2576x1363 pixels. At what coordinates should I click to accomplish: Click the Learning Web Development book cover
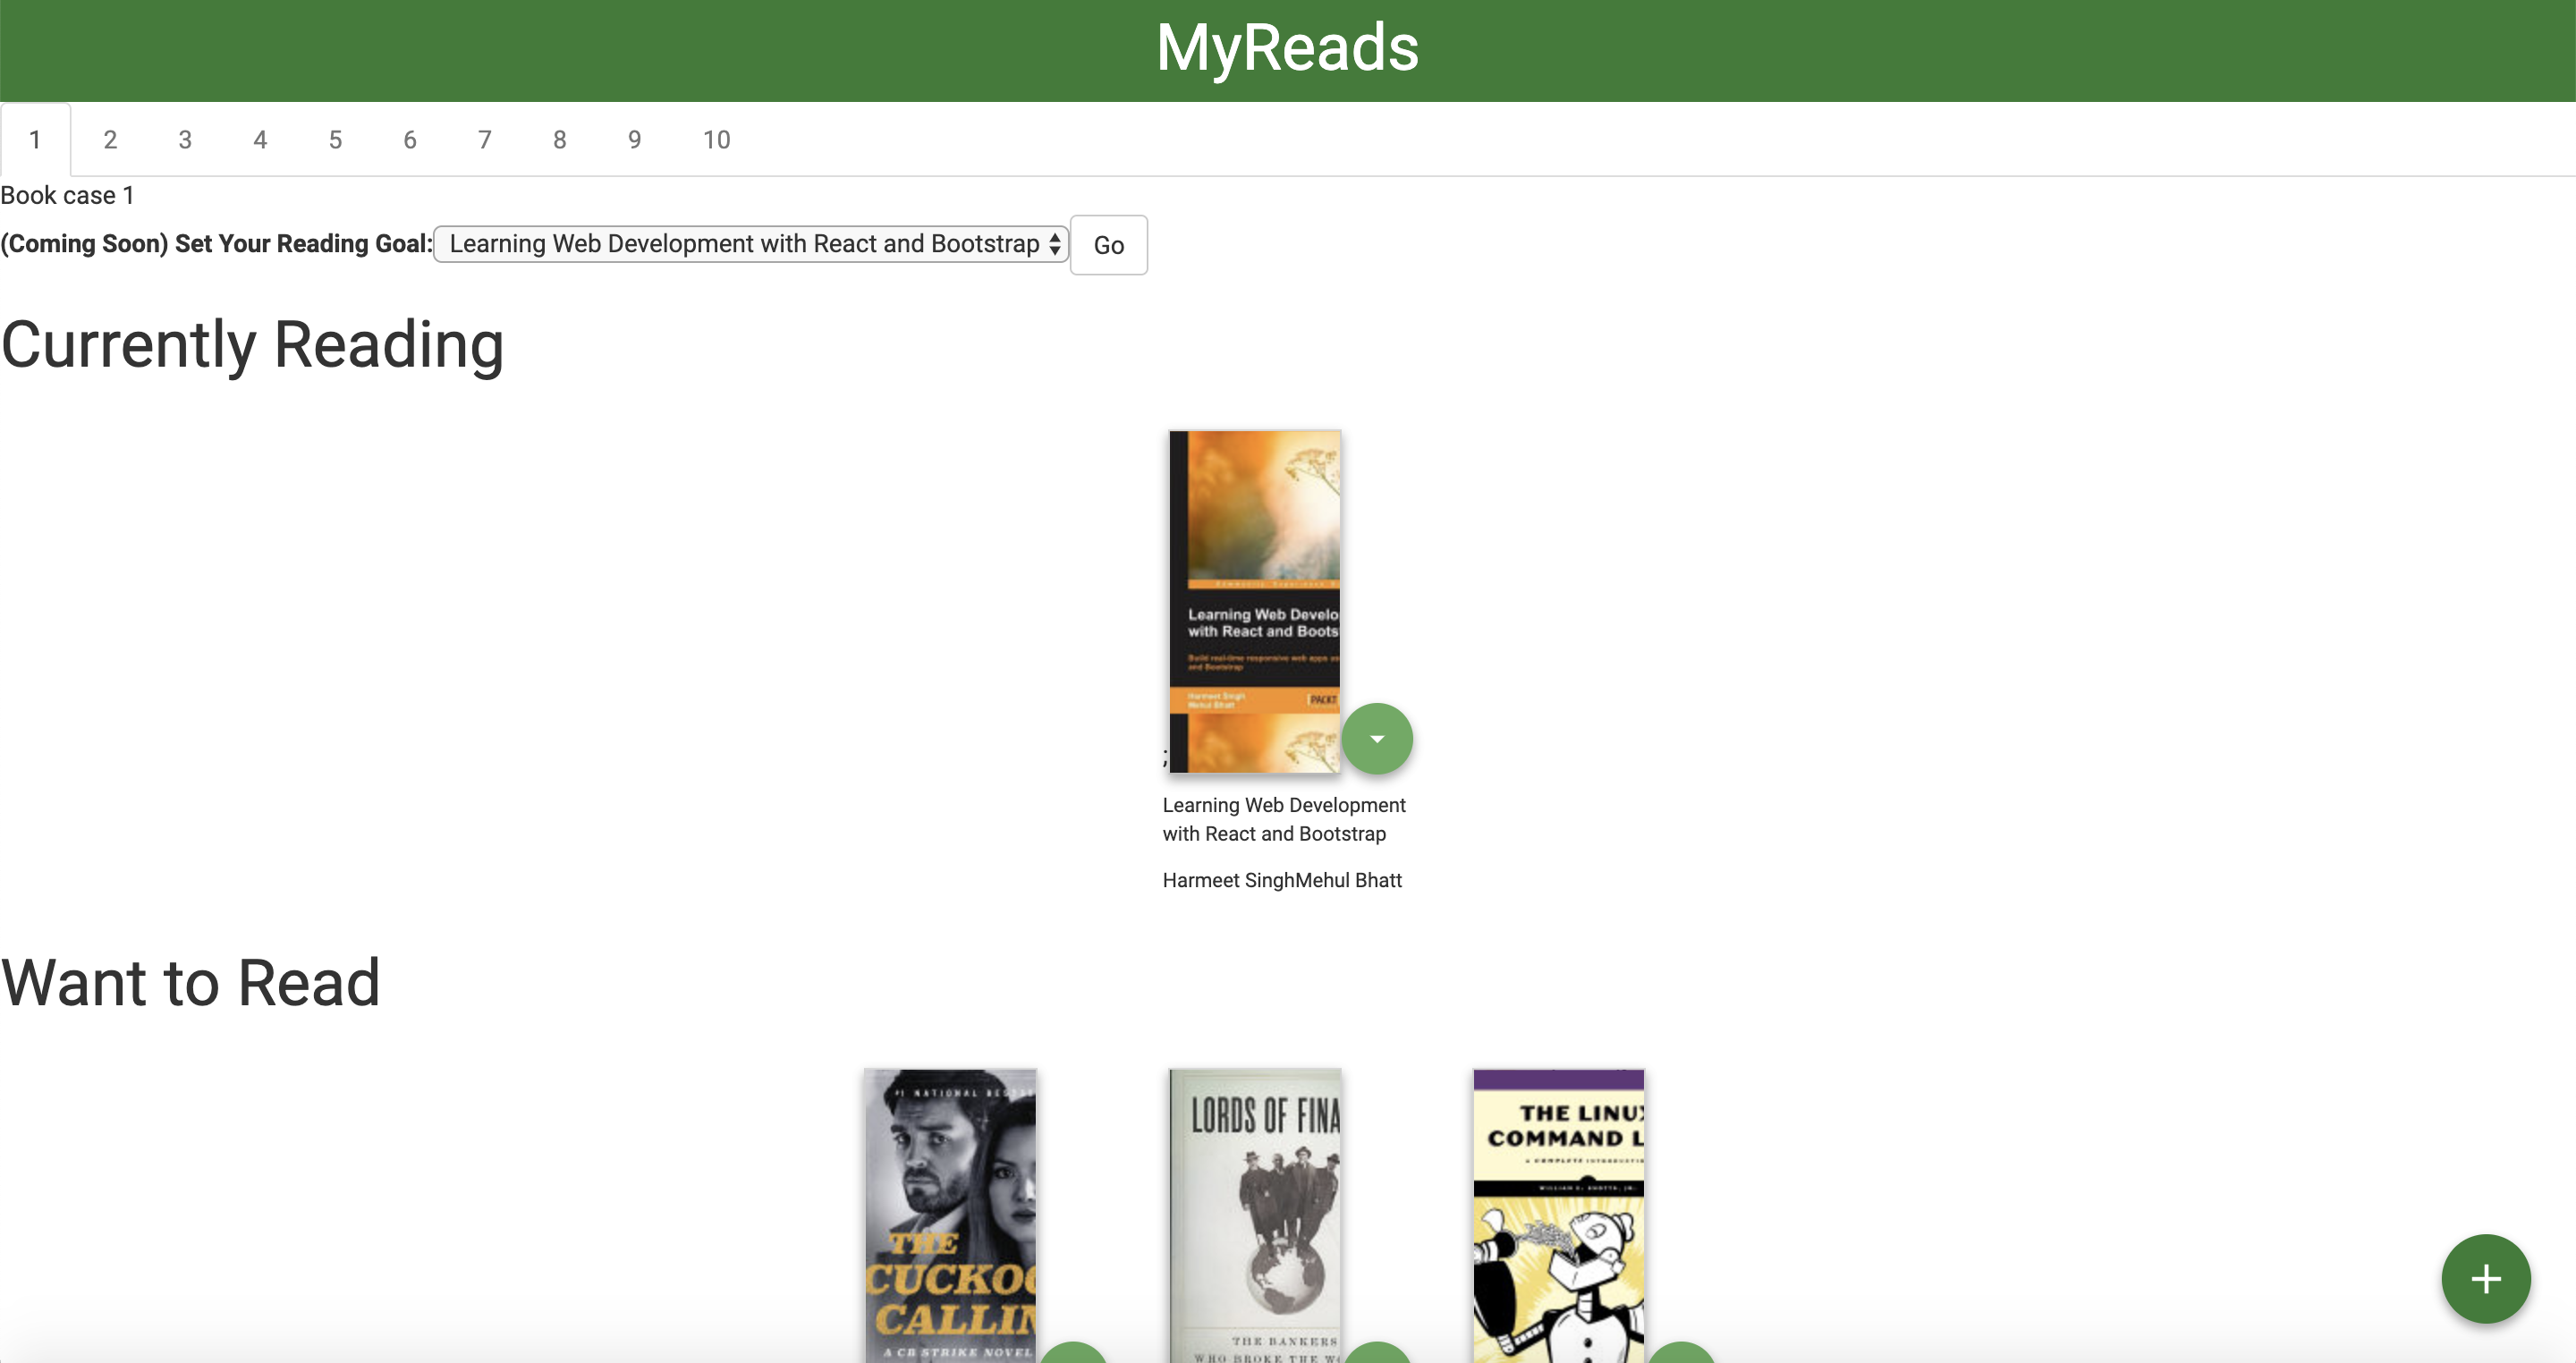pos(1254,600)
